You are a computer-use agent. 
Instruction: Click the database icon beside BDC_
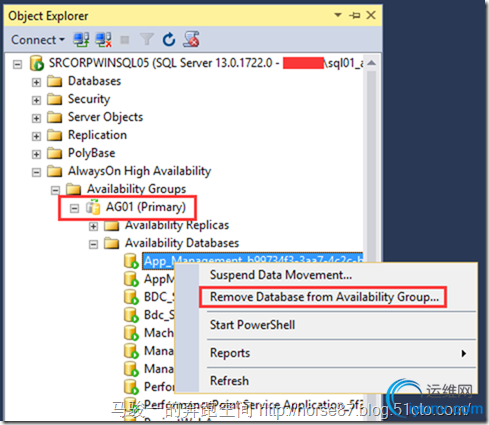pyautogui.click(x=131, y=297)
